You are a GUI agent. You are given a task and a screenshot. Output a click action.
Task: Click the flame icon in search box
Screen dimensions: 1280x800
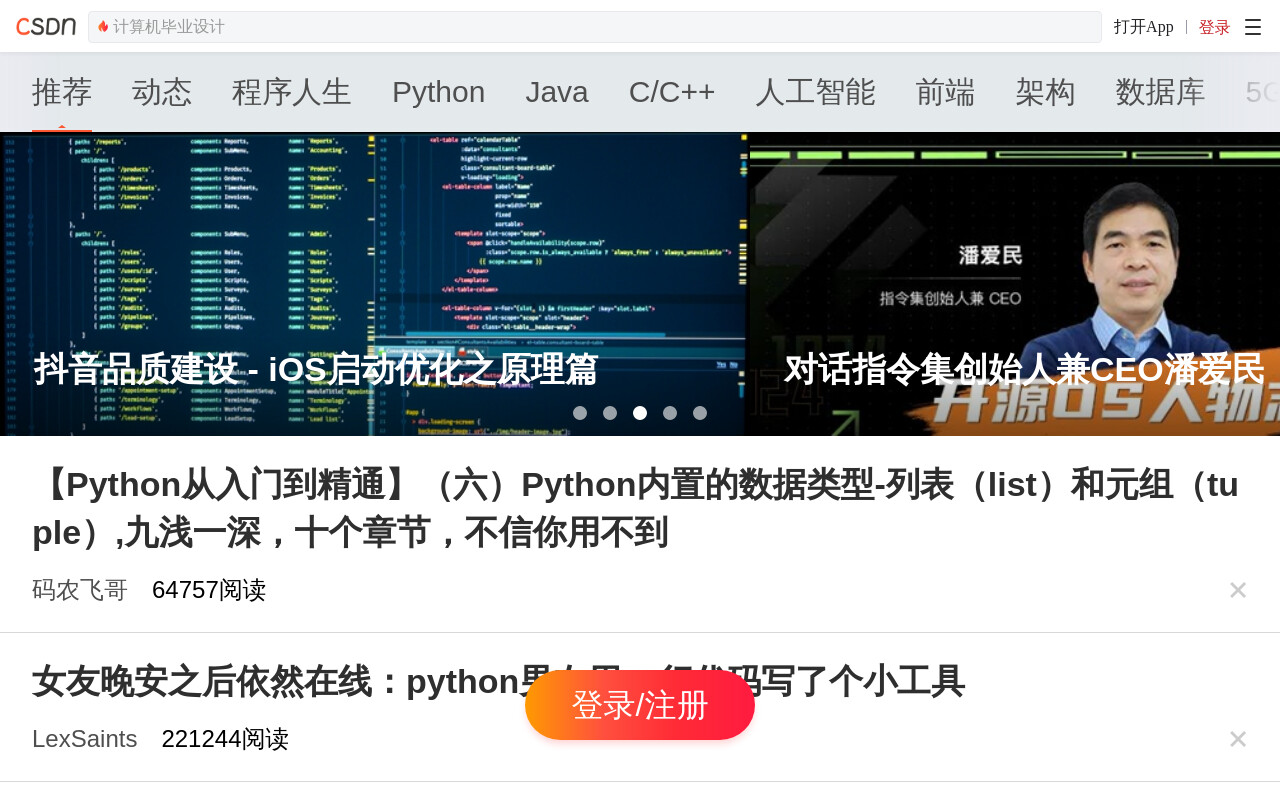point(103,27)
